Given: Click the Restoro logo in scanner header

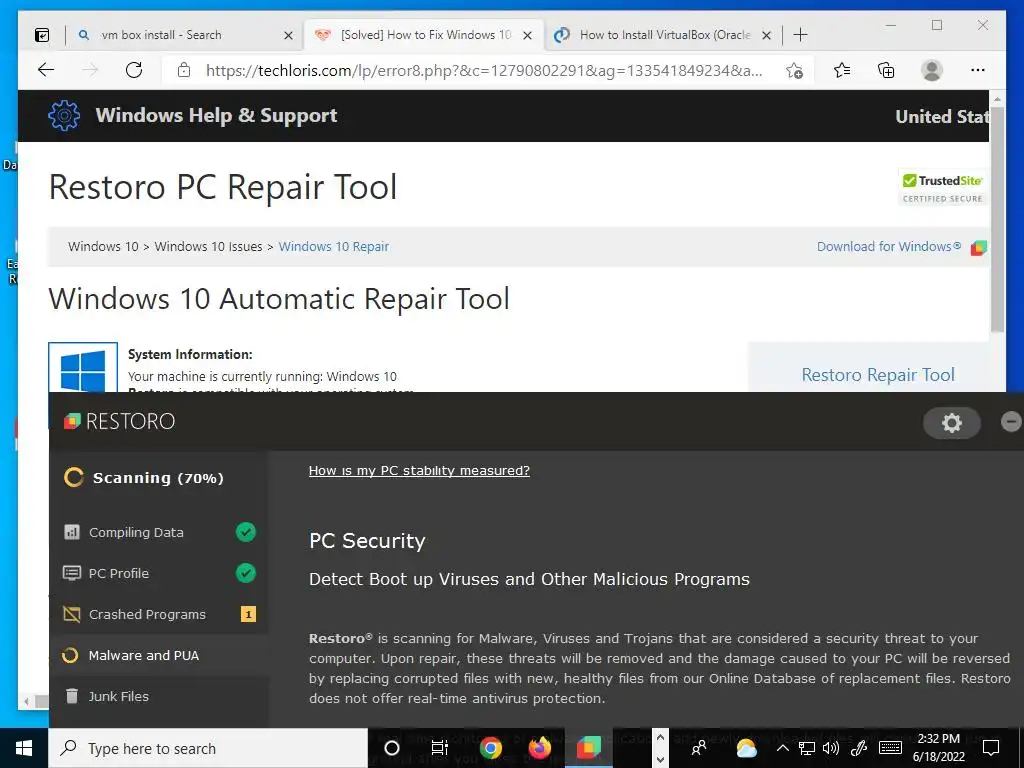Looking at the screenshot, I should click(x=120, y=421).
